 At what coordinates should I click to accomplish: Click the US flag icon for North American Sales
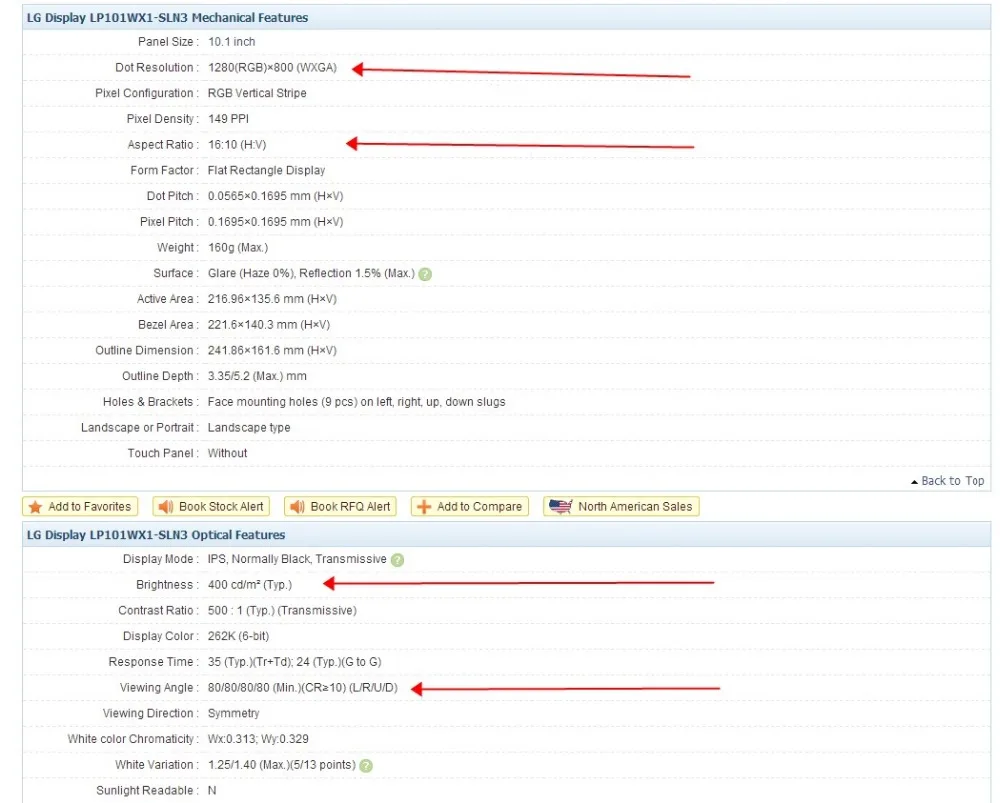coord(561,506)
